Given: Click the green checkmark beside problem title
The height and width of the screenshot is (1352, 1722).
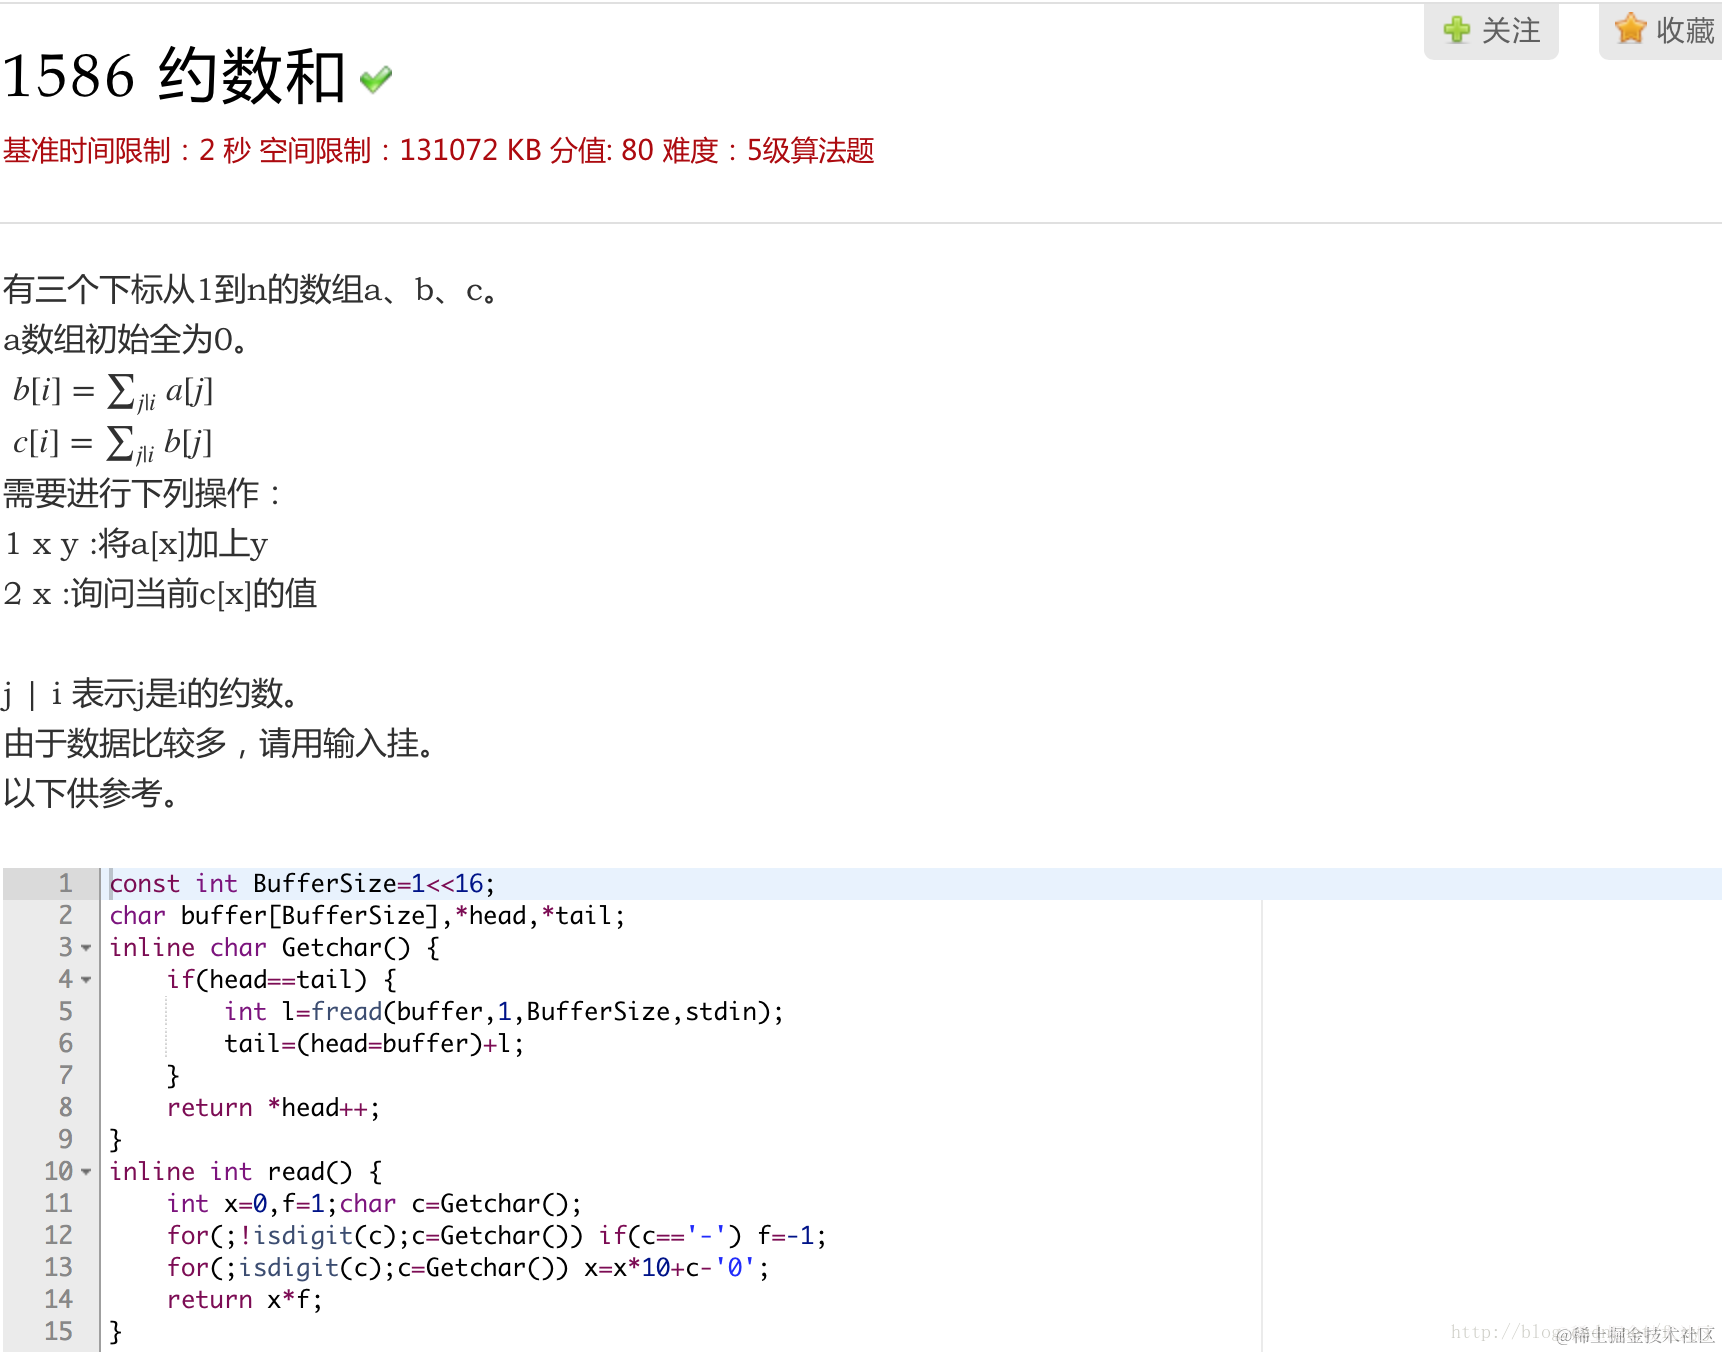Looking at the screenshot, I should [x=376, y=79].
